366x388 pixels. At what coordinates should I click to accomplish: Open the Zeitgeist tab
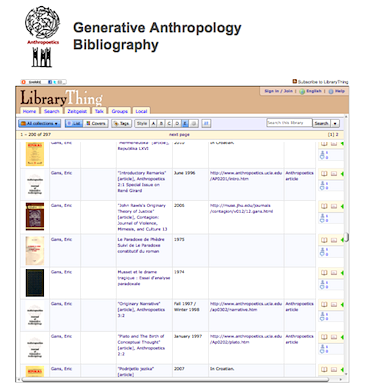click(77, 111)
